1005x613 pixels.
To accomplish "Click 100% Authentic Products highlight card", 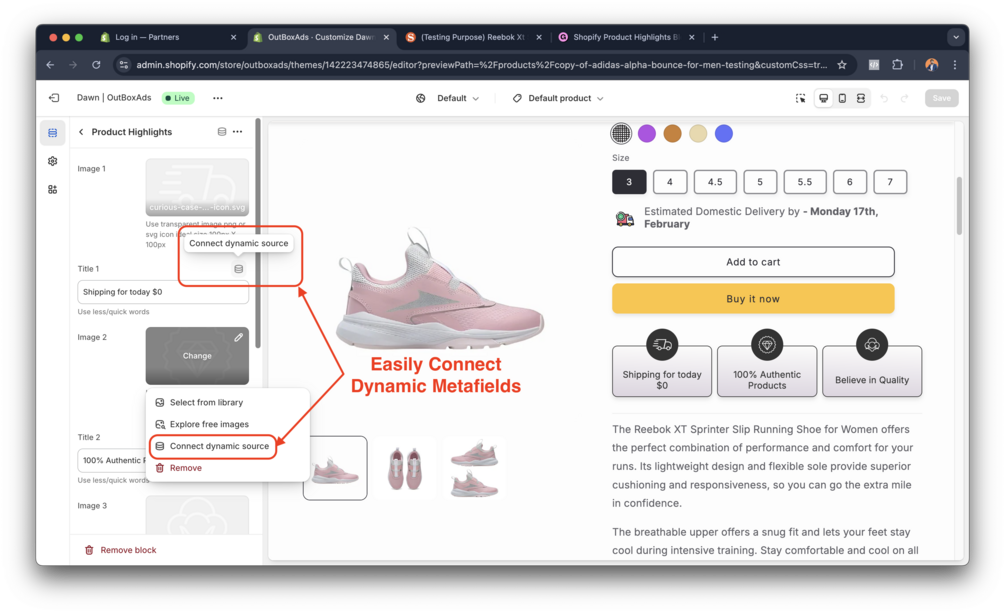I will (767, 371).
